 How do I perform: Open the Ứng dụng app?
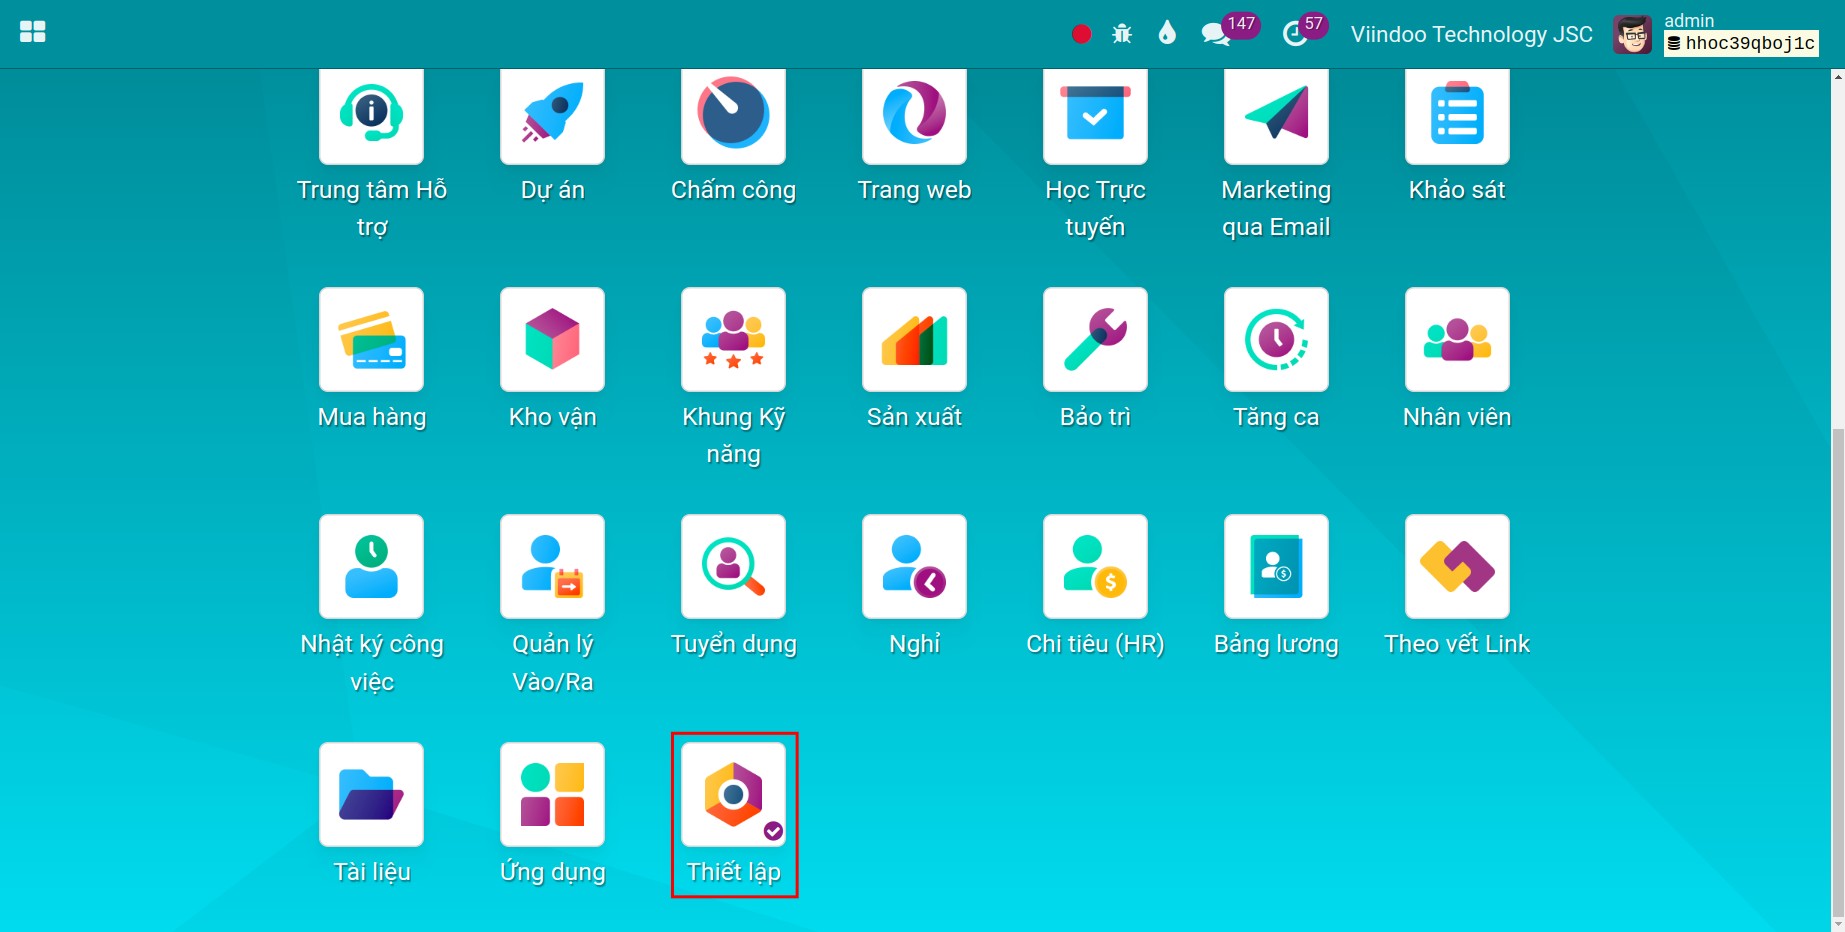[552, 794]
